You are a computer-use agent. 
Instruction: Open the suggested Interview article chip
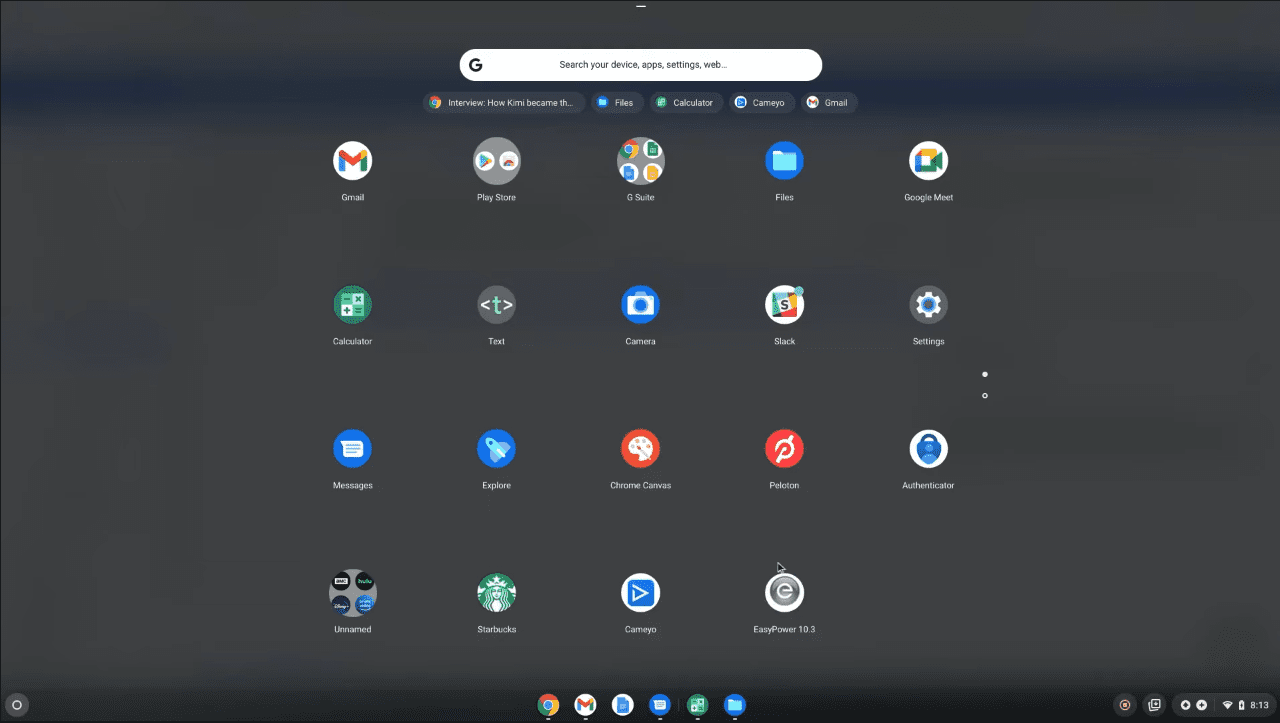[504, 102]
